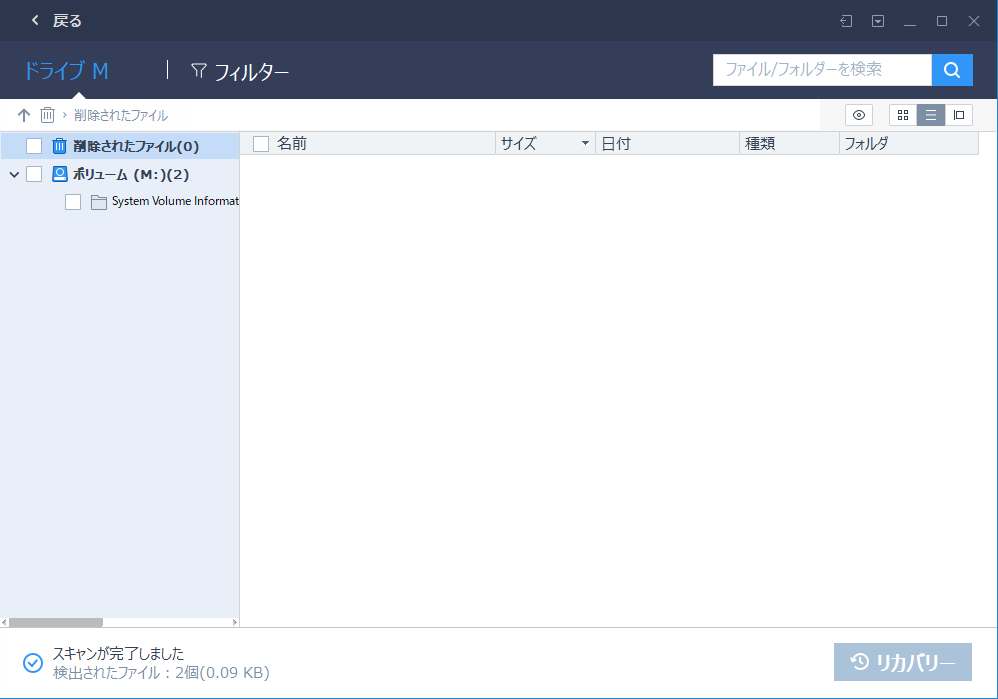Viewport: 998px width, 699px height.
Task: Click the blue search magnifier icon
Action: (x=951, y=70)
